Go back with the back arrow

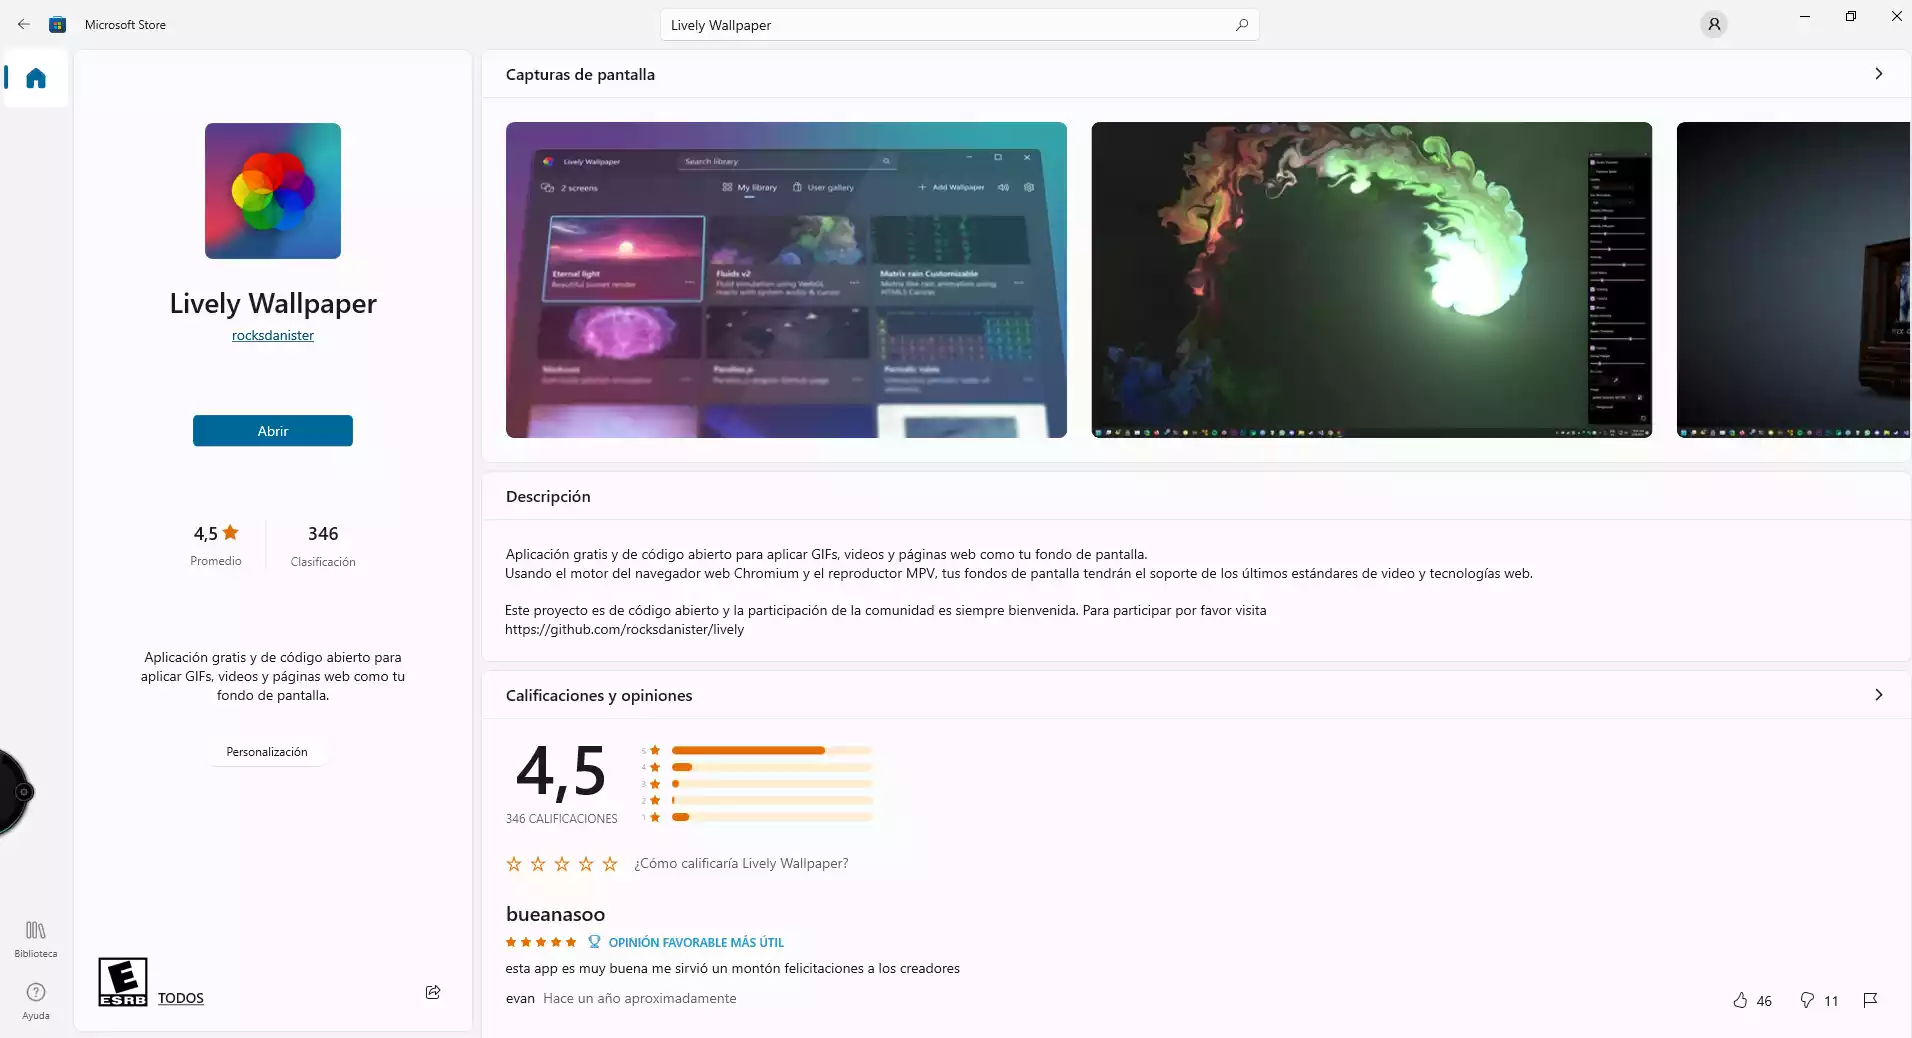[24, 24]
